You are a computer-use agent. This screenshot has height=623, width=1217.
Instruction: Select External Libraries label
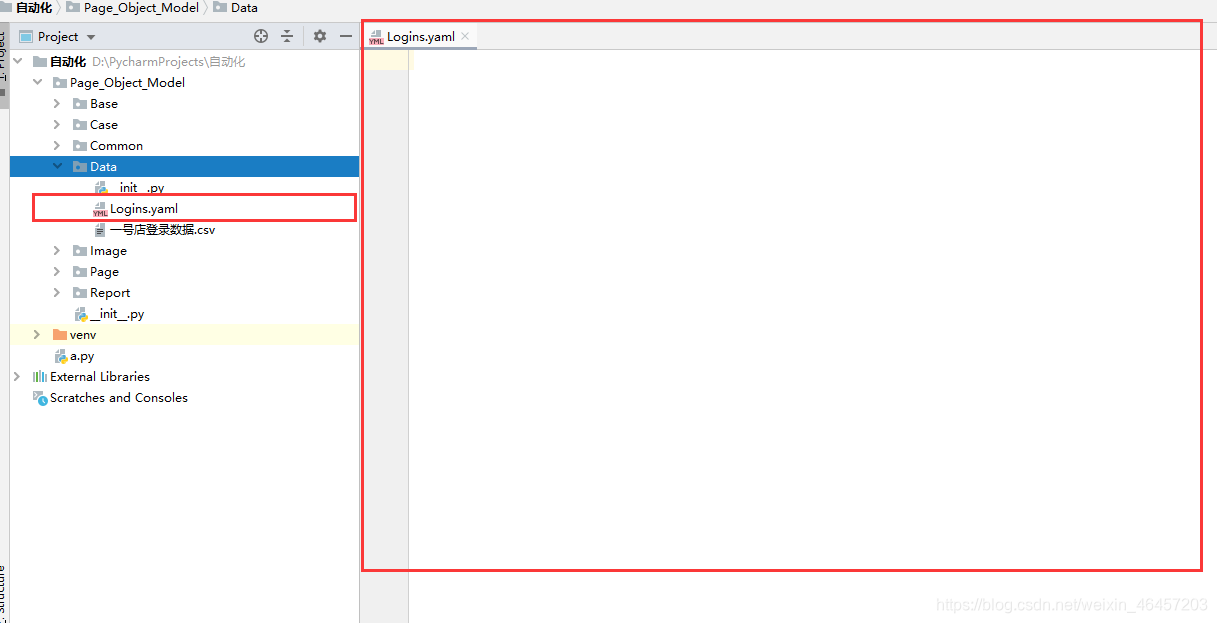point(100,377)
